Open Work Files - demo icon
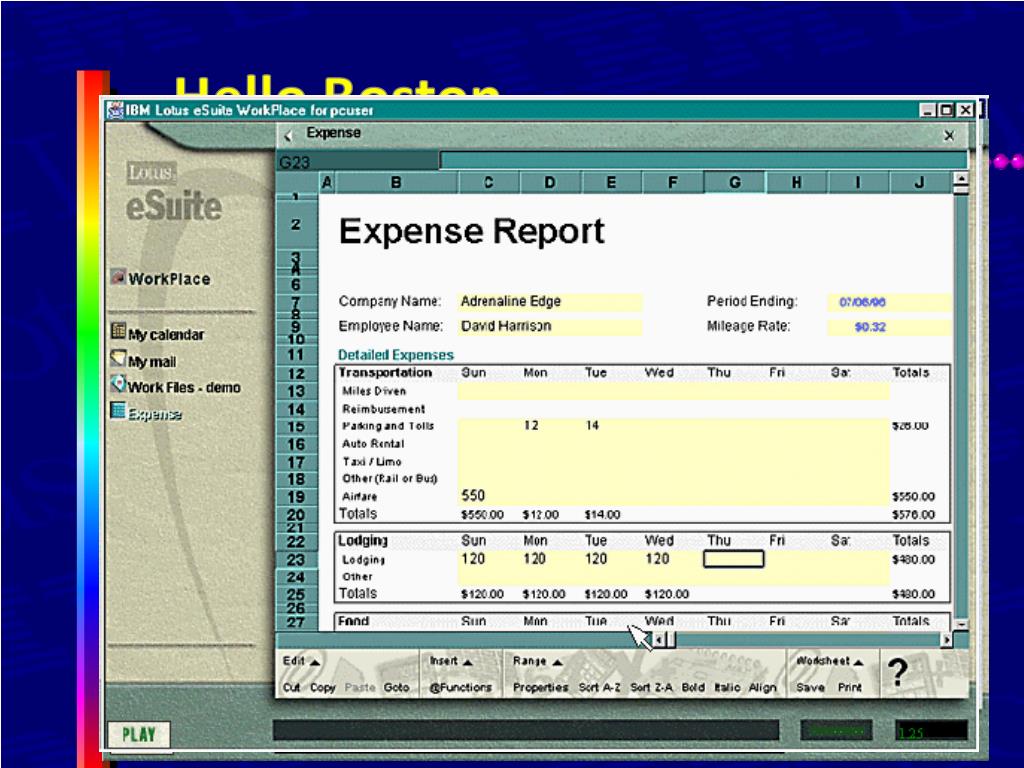The width and height of the screenshot is (1024, 768). 118,384
